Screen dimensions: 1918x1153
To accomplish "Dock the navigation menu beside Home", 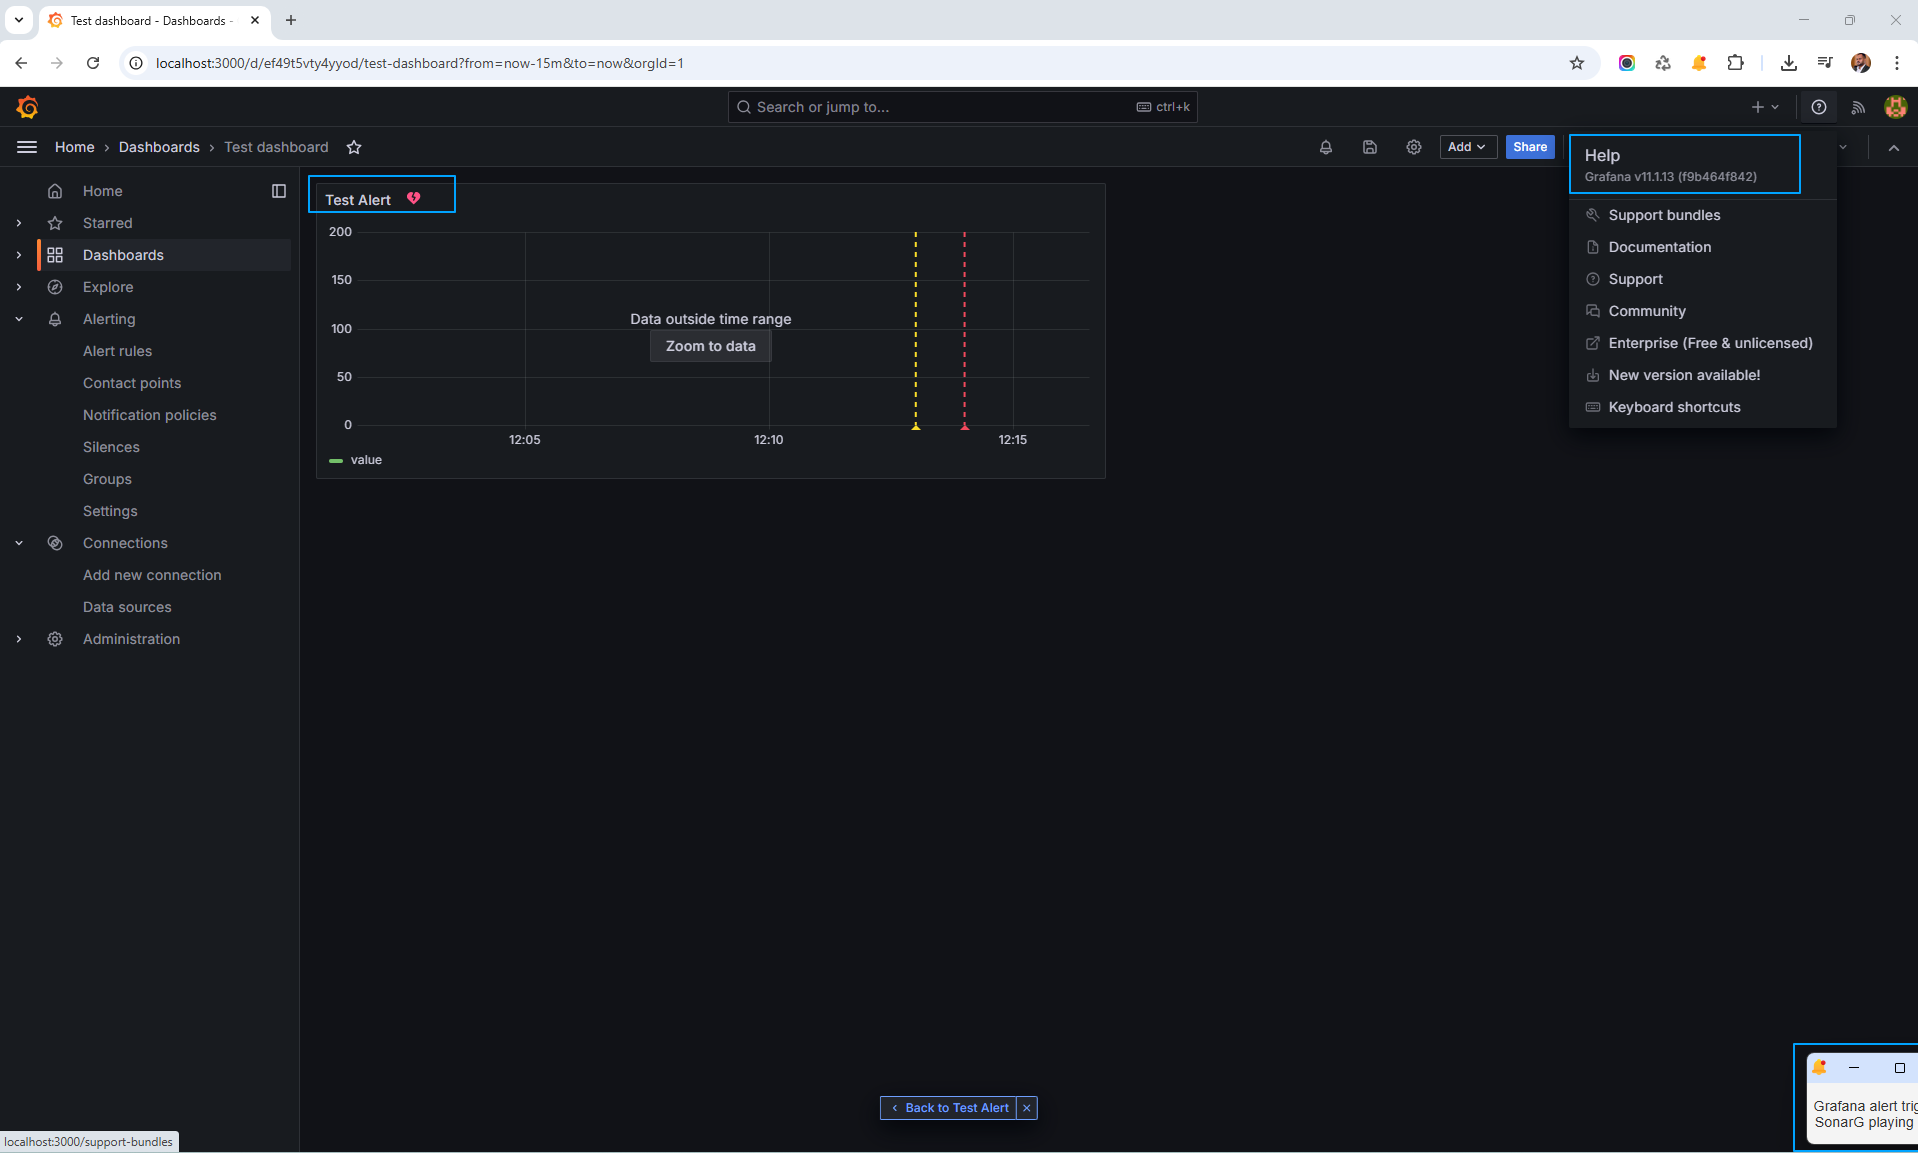I will pyautogui.click(x=278, y=191).
